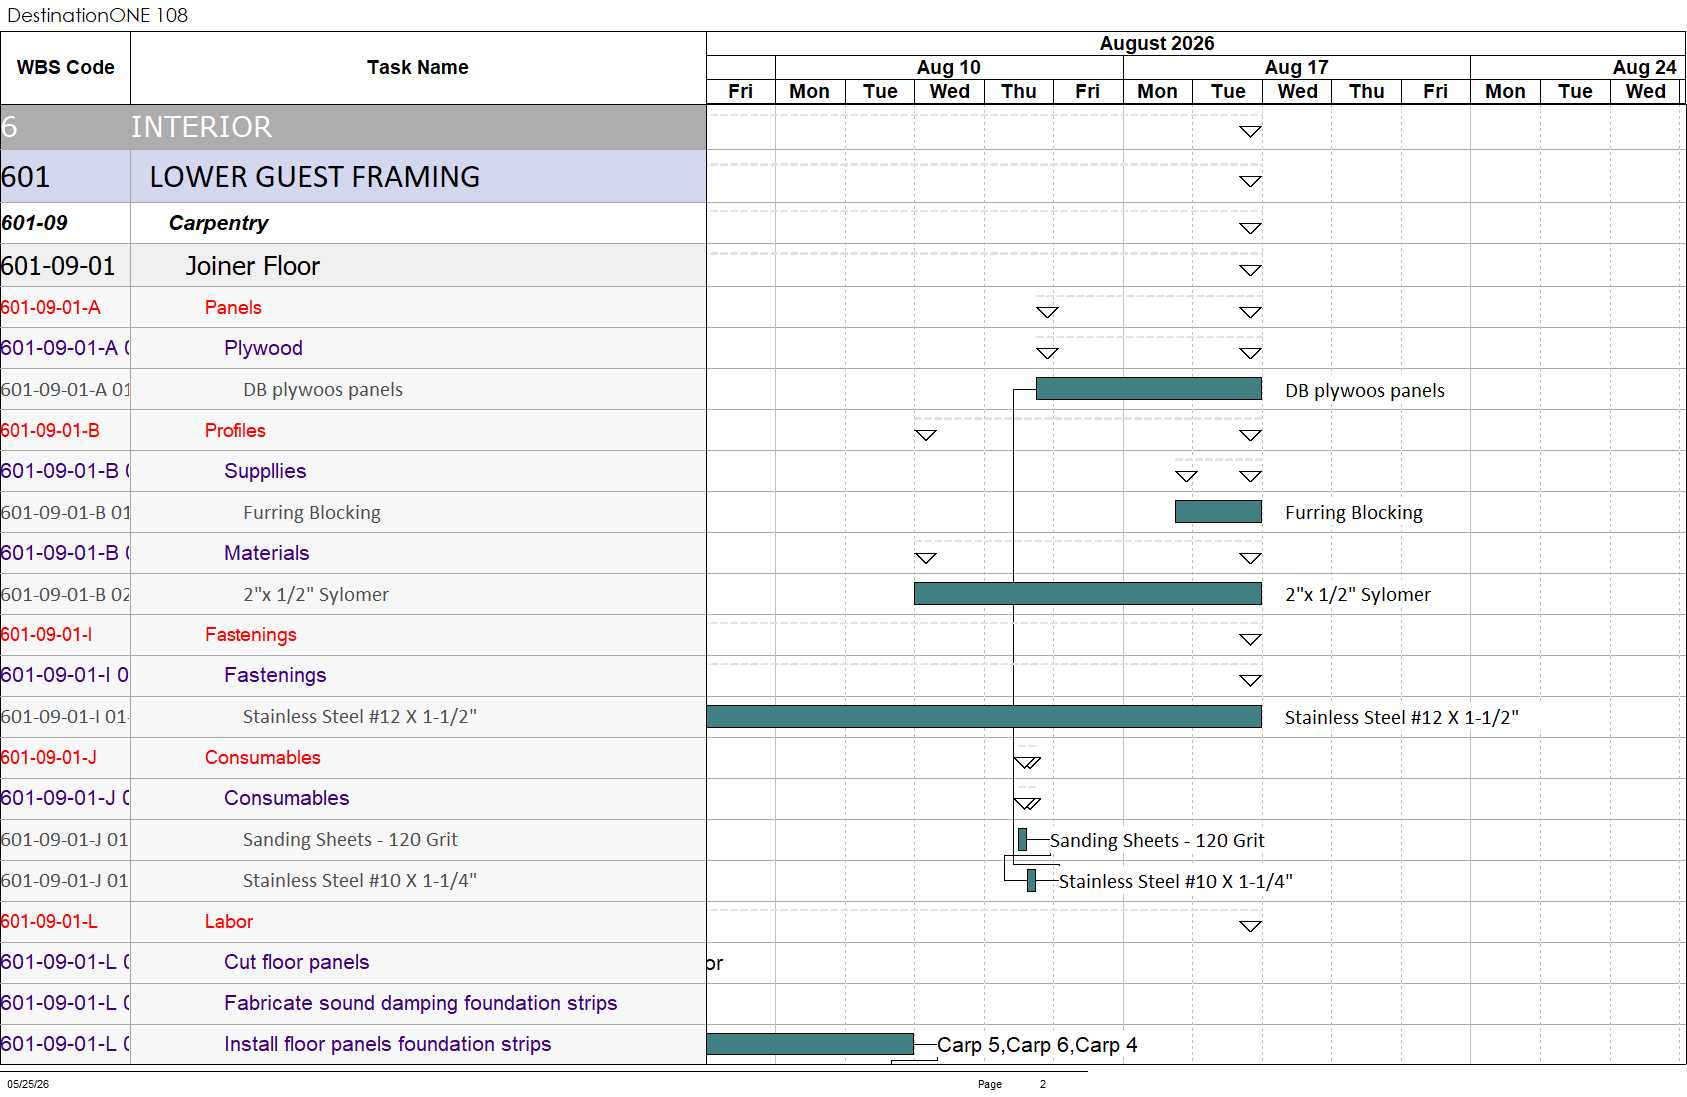Click the Panels summary start triangle
Screen dimensions: 1687x1097
click(x=1047, y=313)
